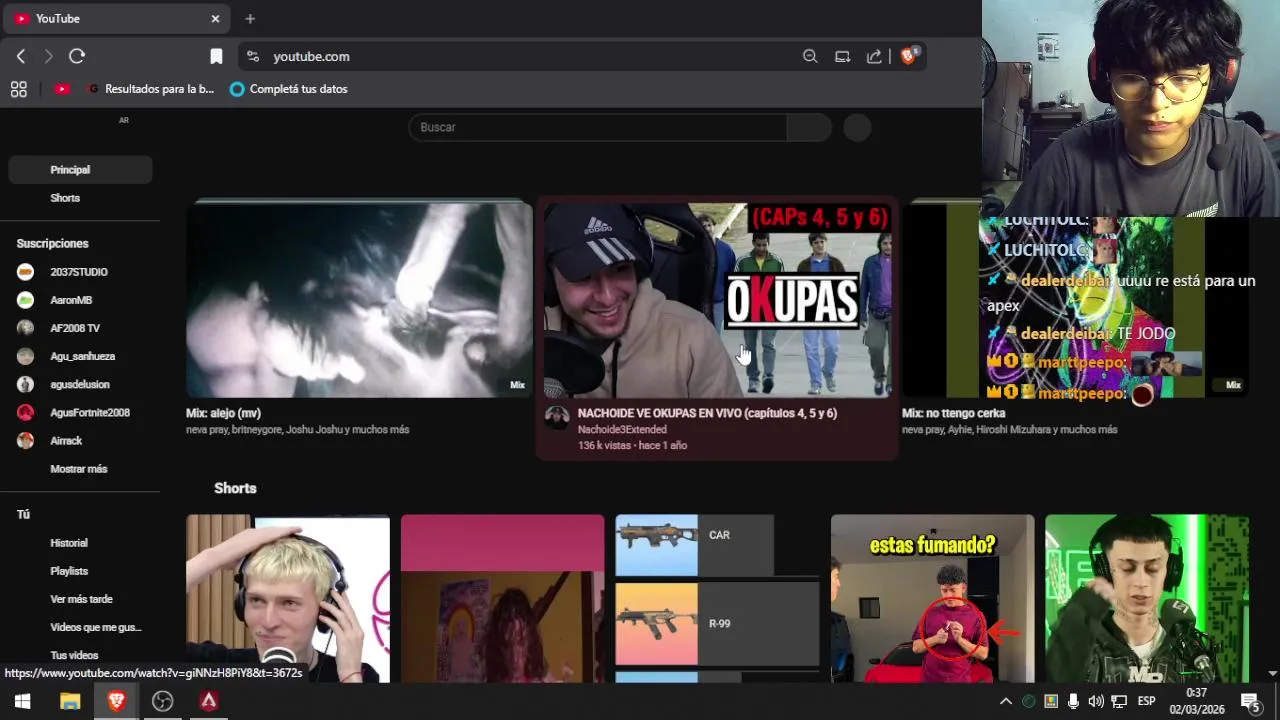1280x720 pixels.
Task: Open the Suscripciones section heading
Action: (52, 243)
